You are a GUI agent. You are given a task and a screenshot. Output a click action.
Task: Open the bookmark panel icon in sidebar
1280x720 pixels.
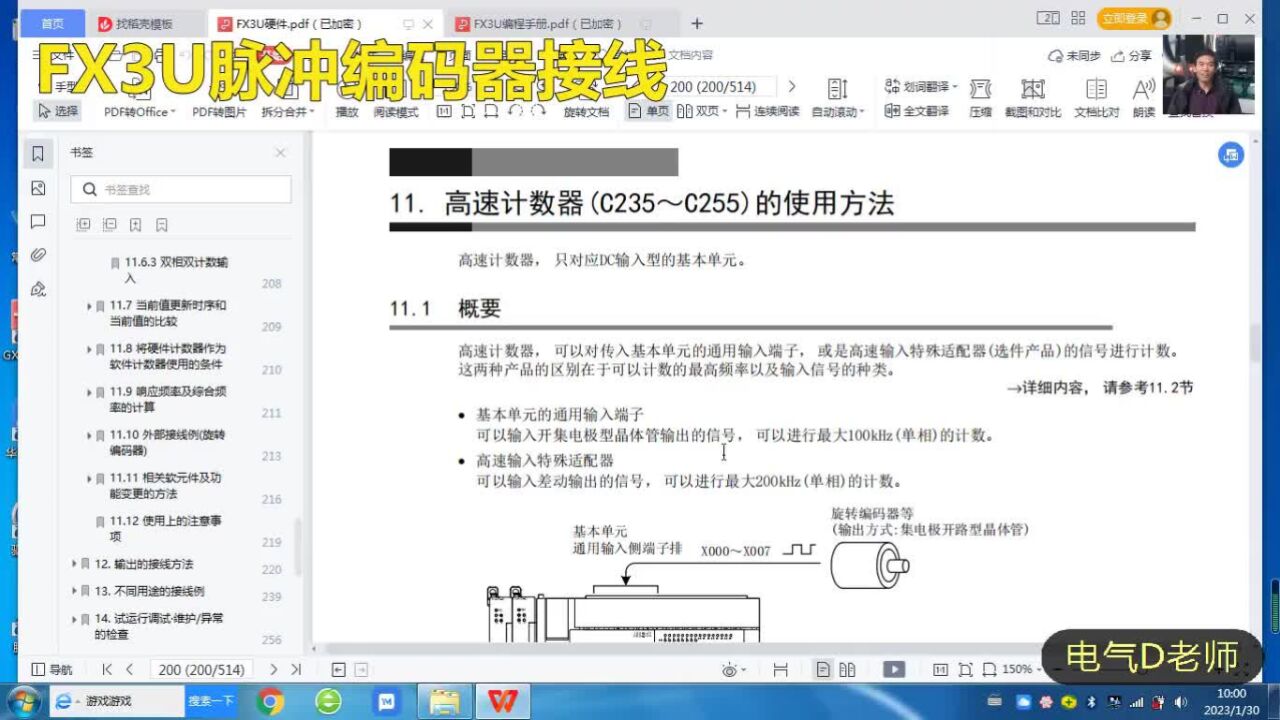38,154
